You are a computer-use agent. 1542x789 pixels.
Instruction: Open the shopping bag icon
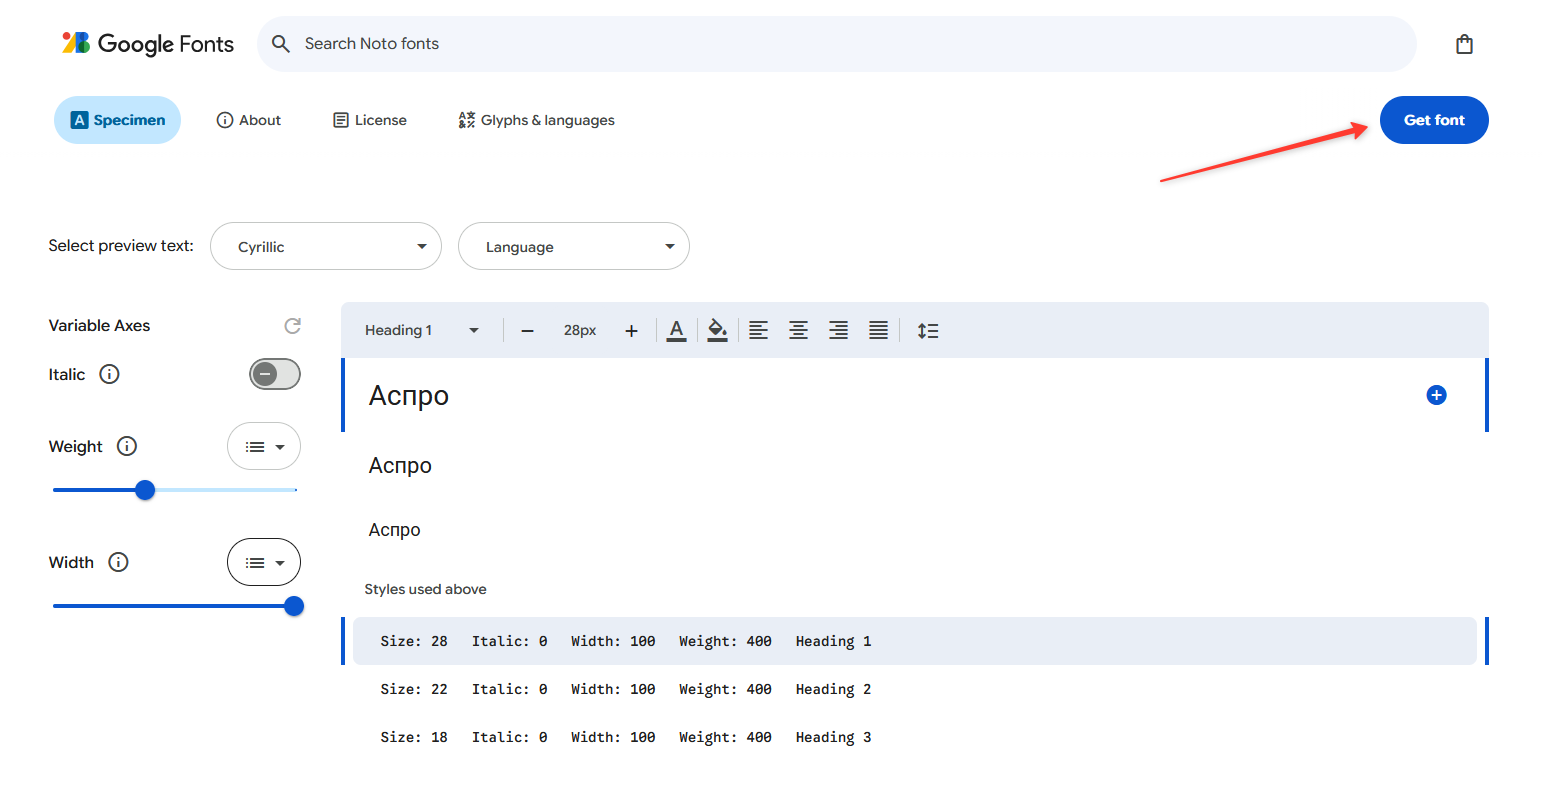1464,44
